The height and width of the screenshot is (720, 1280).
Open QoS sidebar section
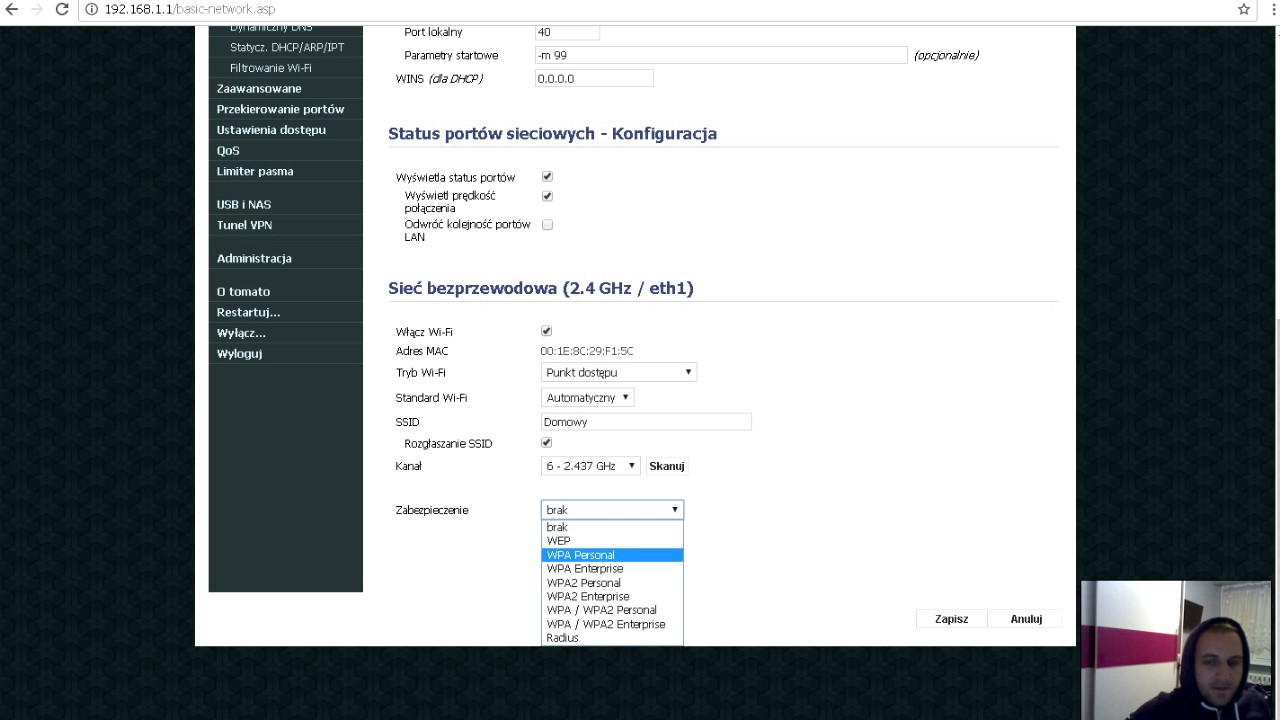(x=228, y=151)
